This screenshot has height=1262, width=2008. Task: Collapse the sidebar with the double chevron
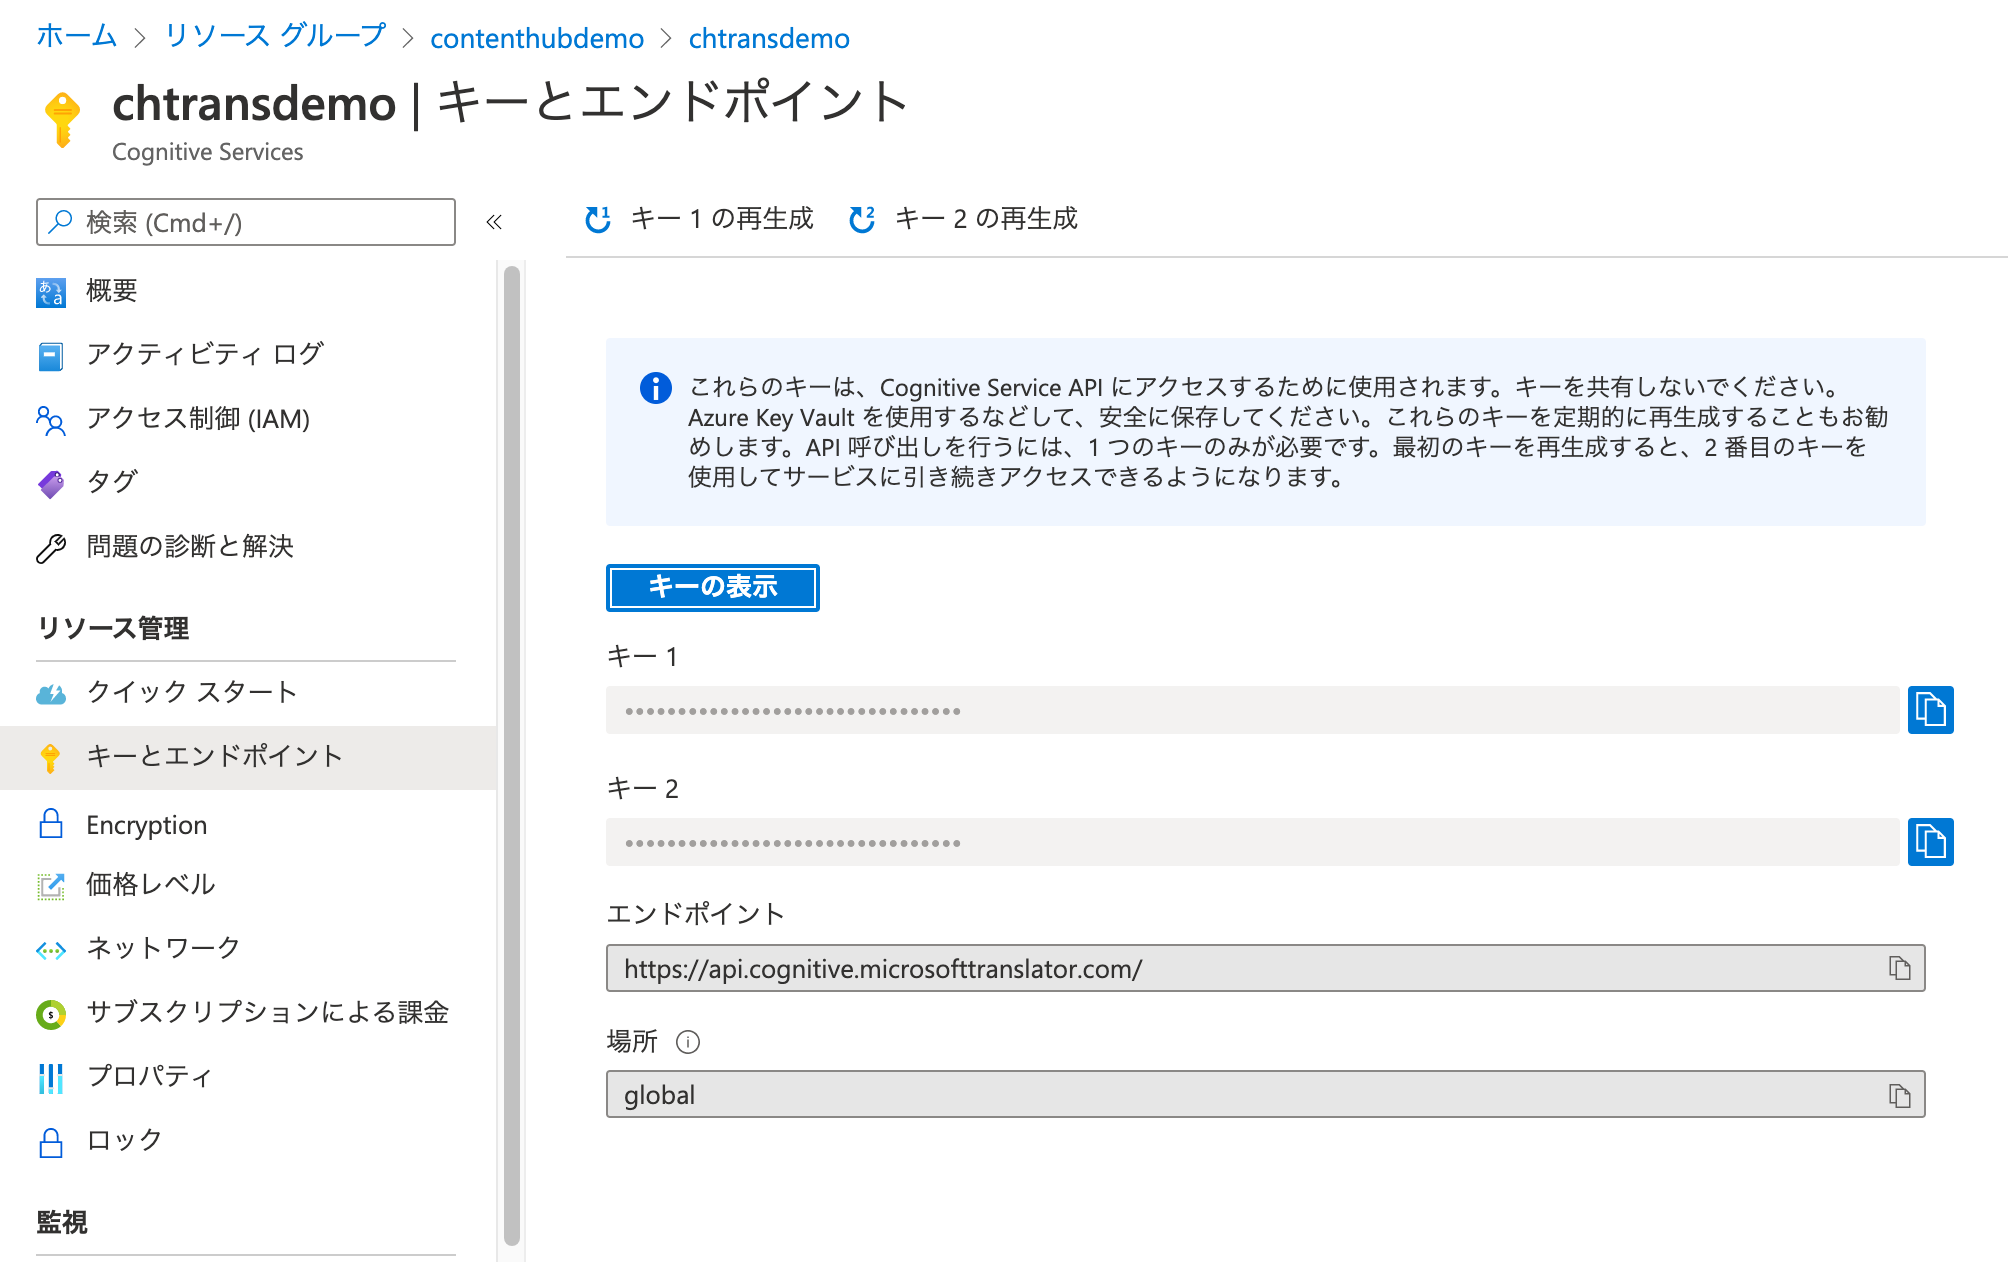494,222
